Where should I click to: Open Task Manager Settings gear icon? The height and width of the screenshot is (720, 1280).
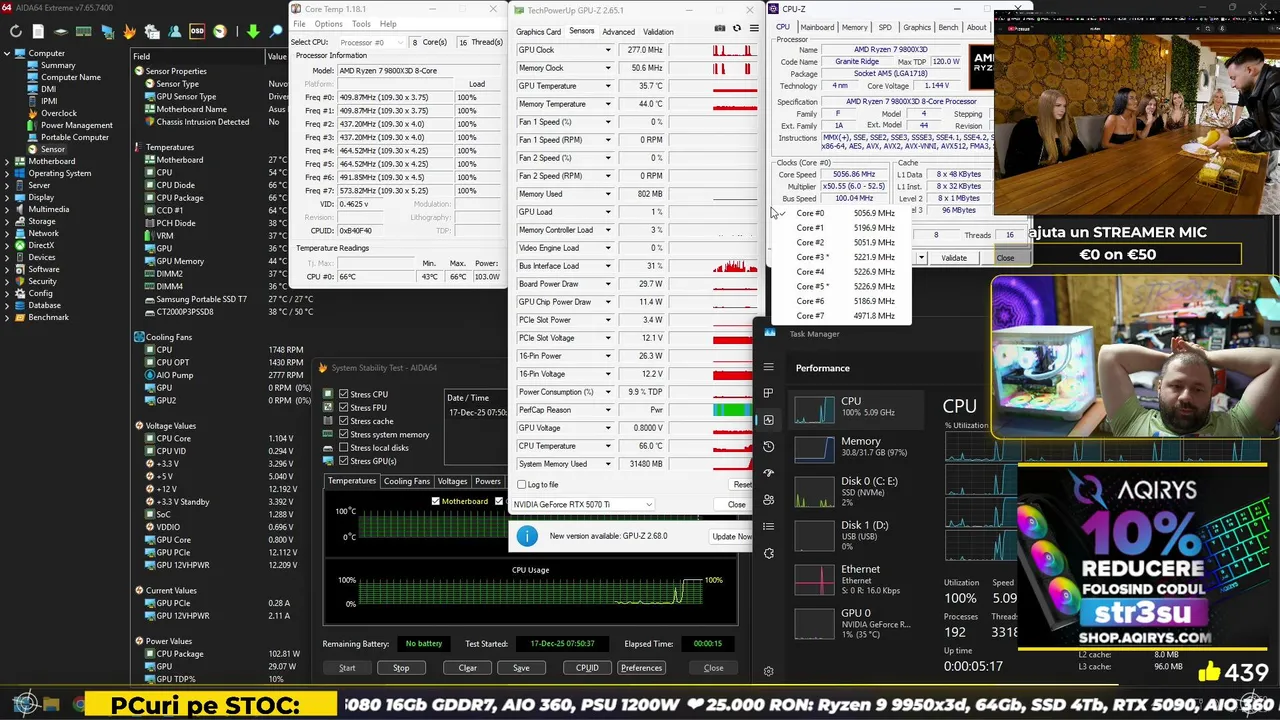point(768,672)
